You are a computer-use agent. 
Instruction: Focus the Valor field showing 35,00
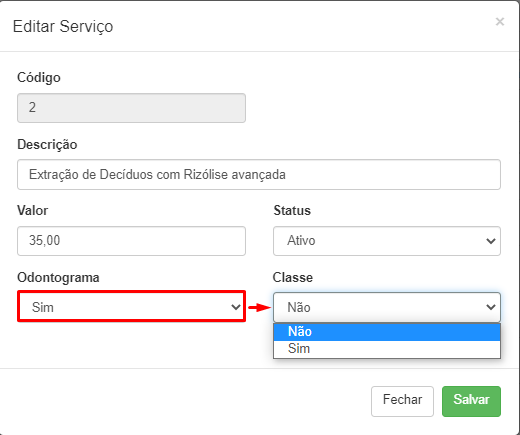point(131,241)
